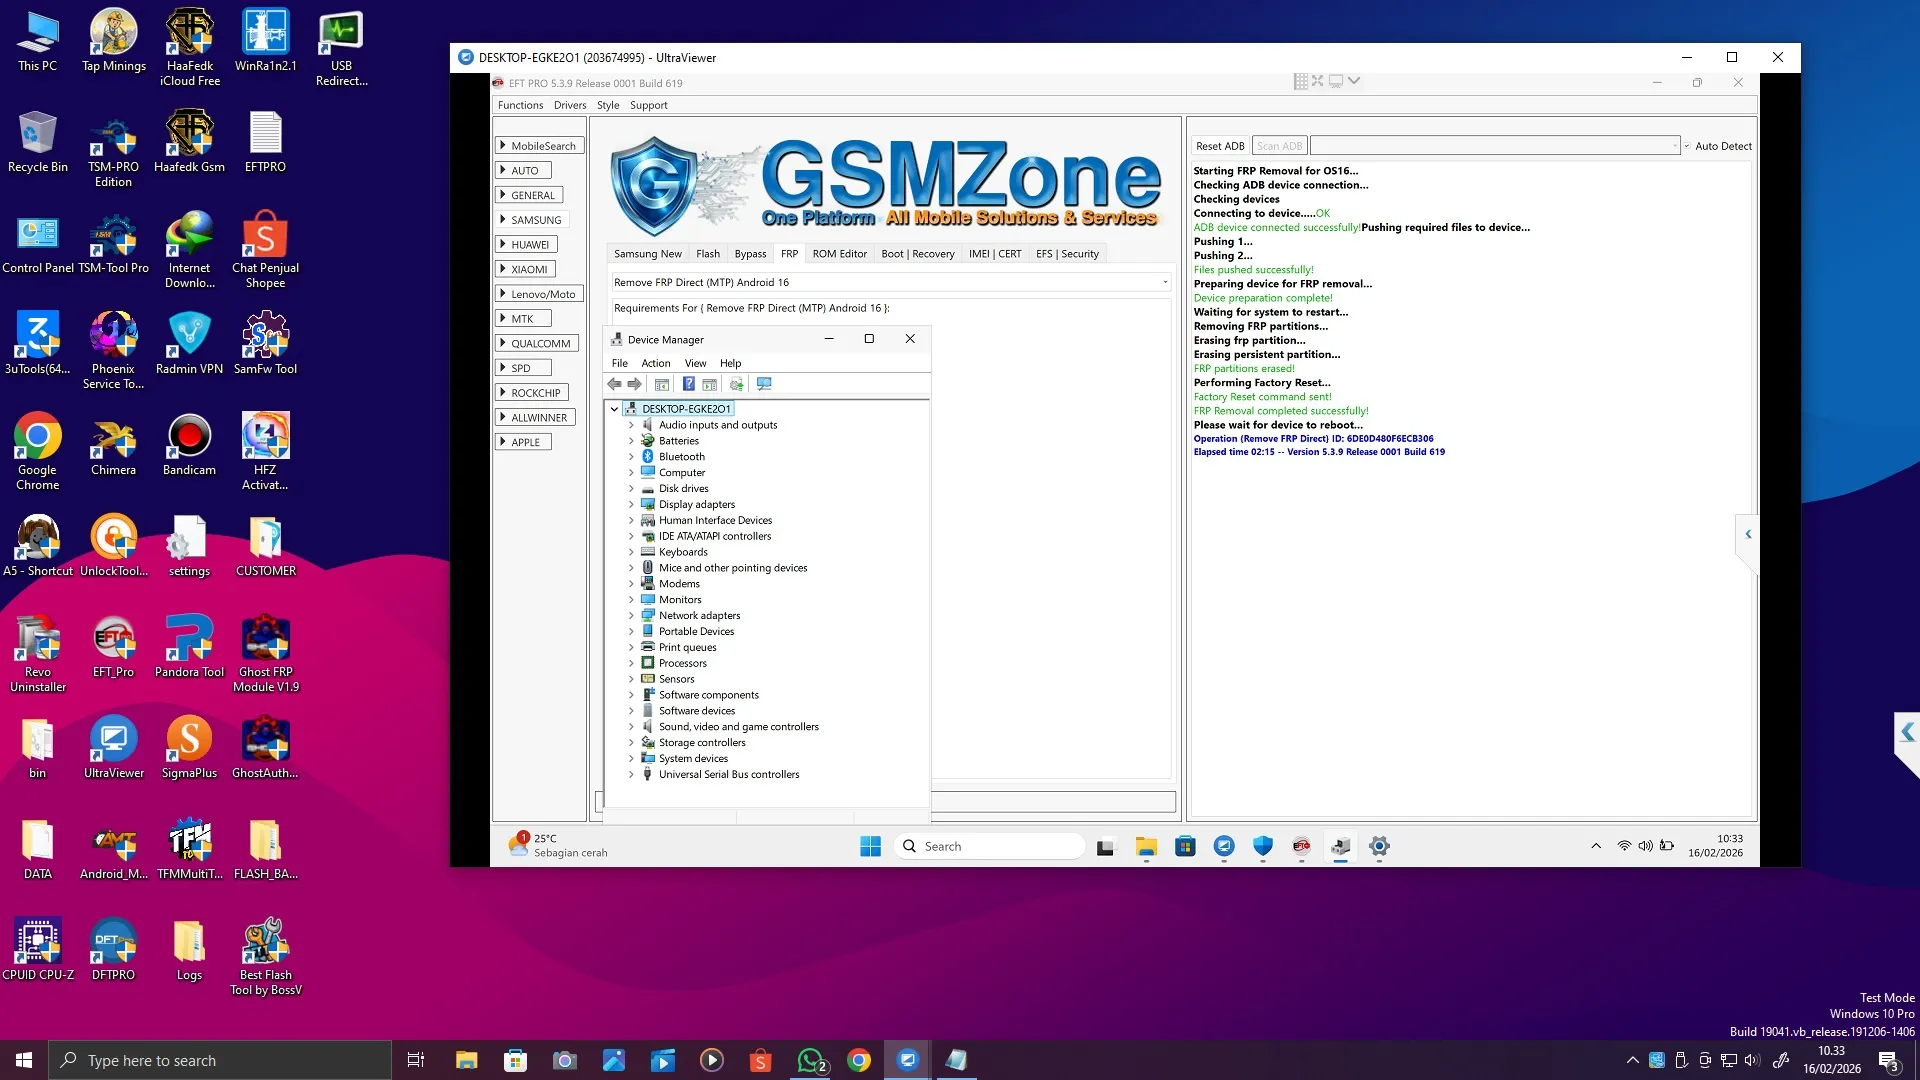The height and width of the screenshot is (1080, 1920).
Task: Open WhatsApp from the taskbar
Action: tap(810, 1060)
